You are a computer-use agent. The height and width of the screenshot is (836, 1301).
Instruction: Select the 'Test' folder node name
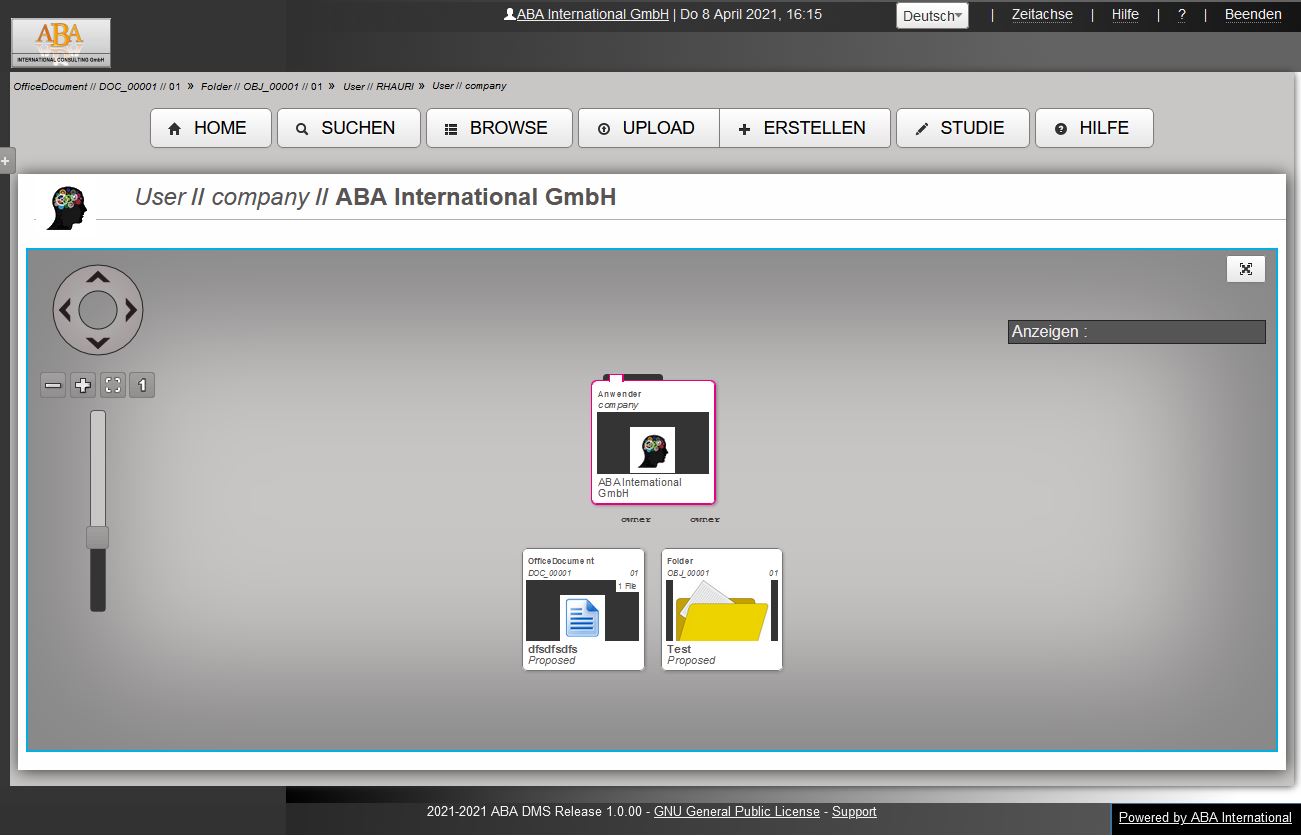click(x=679, y=649)
